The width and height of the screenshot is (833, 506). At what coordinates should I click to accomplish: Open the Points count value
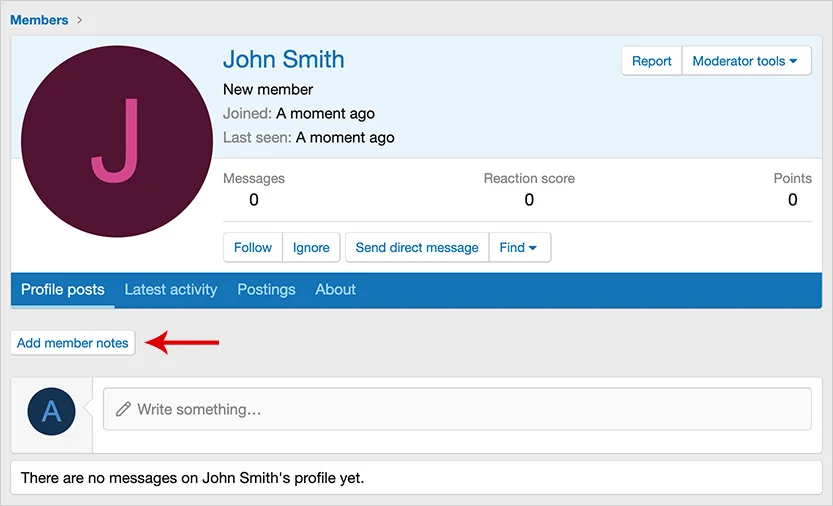792,200
